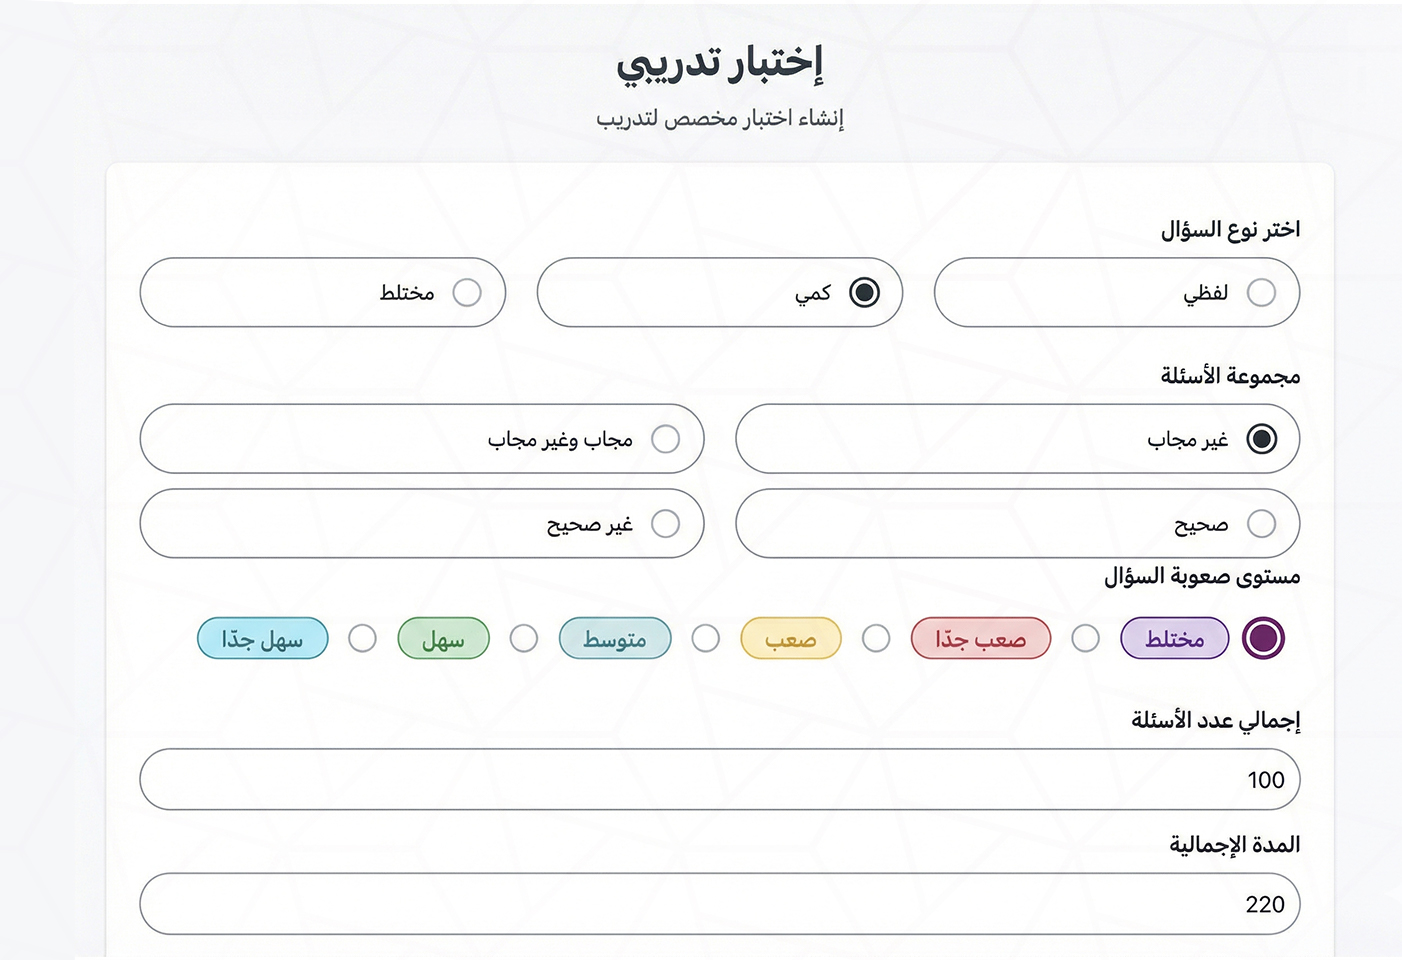The image size is (1402, 960).
Task: Select the كمي question type option
Action: (864, 292)
